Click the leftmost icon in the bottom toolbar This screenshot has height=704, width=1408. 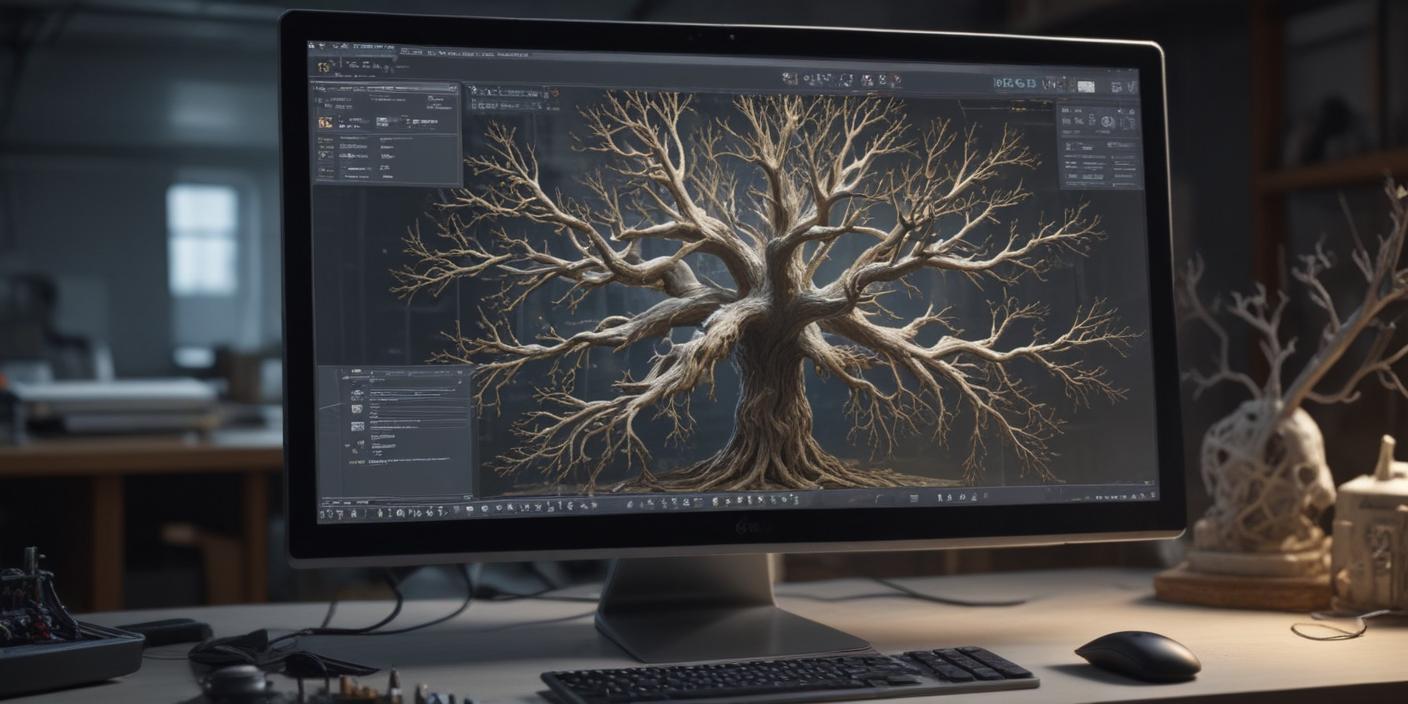click(324, 515)
